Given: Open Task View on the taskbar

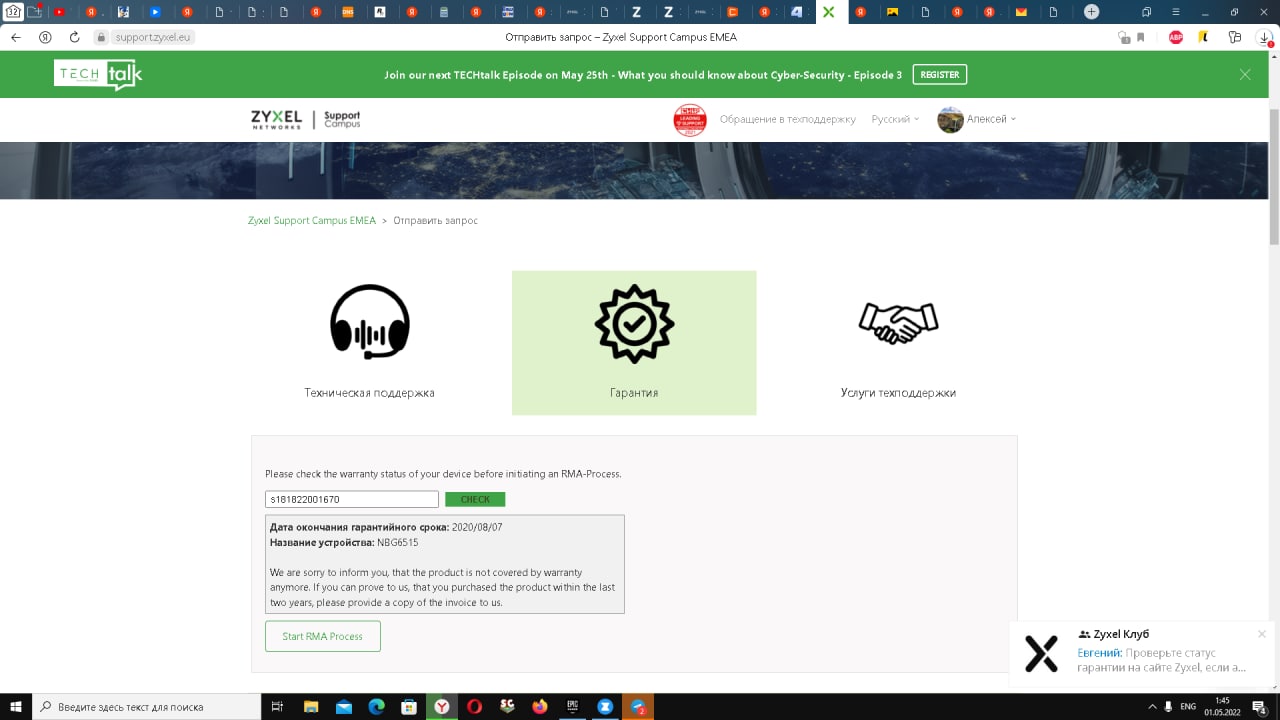Looking at the screenshot, I should pos(278,707).
